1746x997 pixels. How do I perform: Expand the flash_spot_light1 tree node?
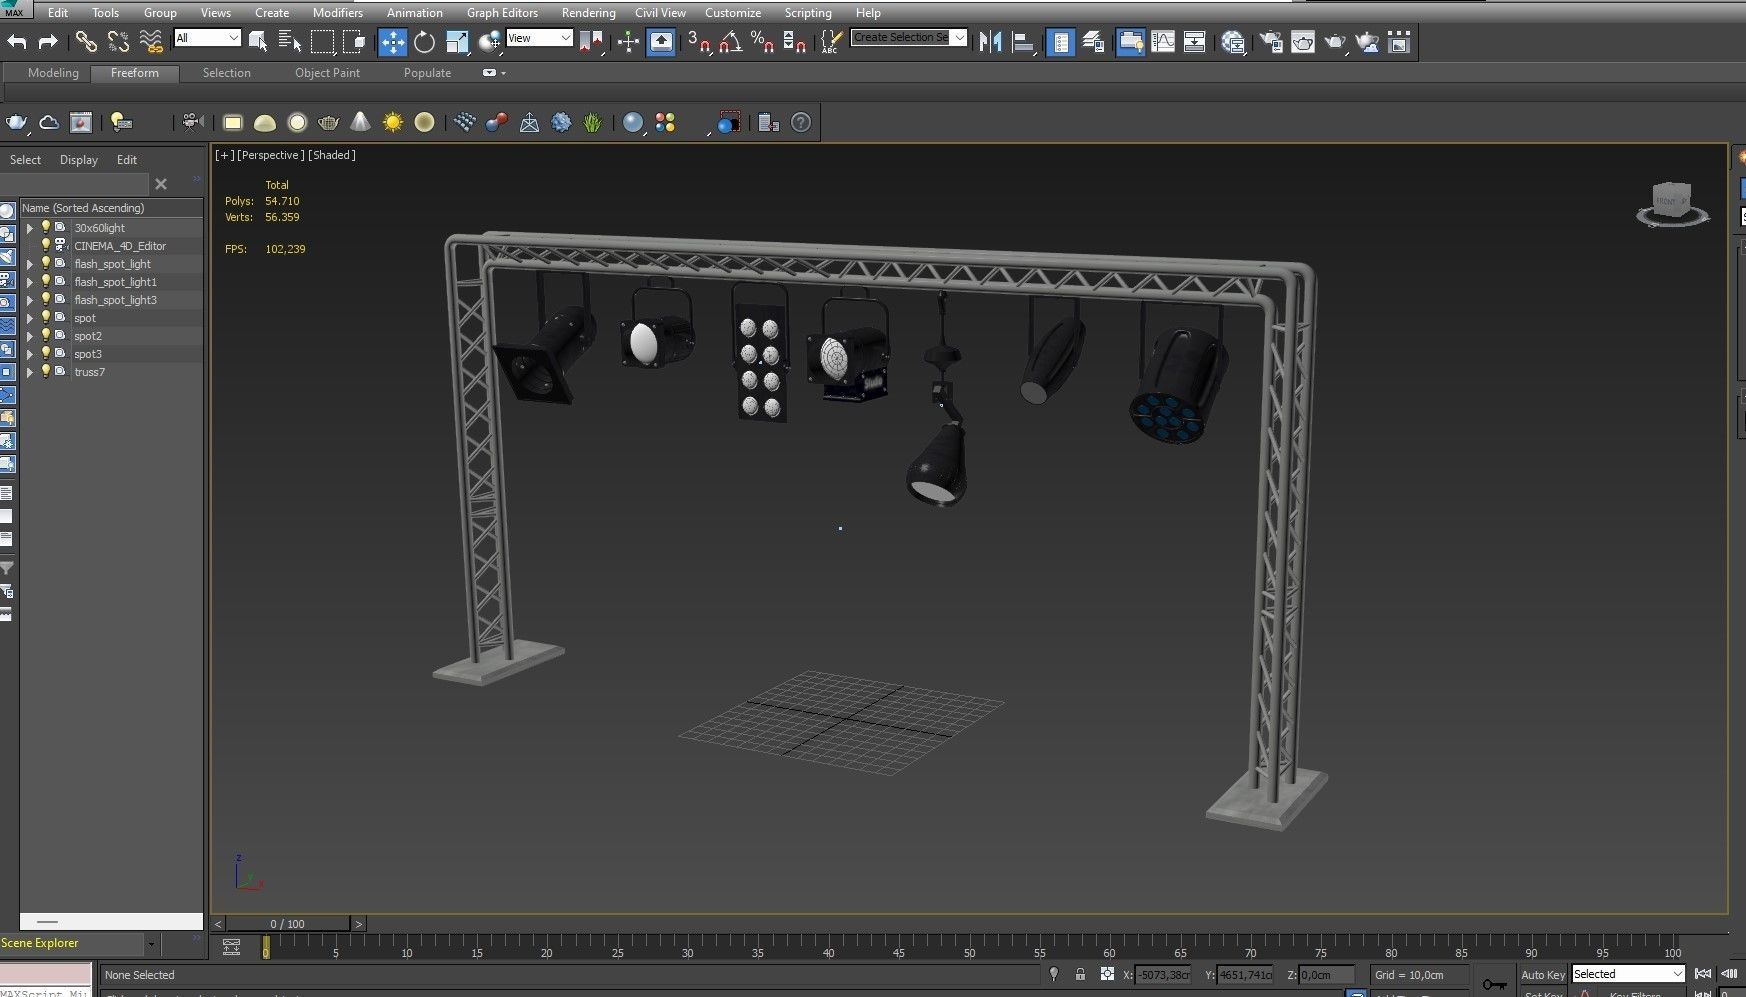pos(30,282)
